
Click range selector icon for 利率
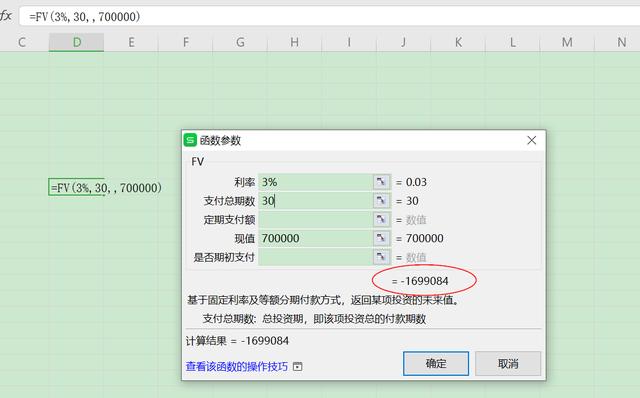point(381,182)
